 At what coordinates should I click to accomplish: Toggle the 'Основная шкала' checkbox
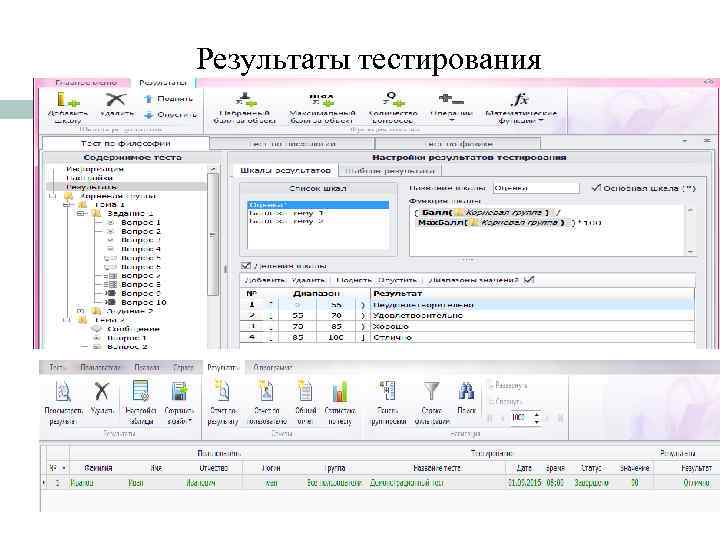(596, 188)
